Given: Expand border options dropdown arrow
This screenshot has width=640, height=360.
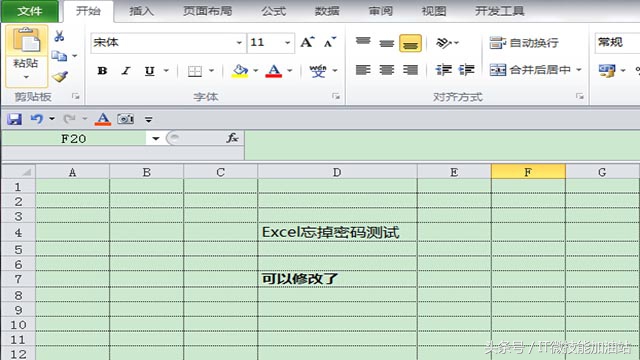Looking at the screenshot, I should click(x=211, y=71).
